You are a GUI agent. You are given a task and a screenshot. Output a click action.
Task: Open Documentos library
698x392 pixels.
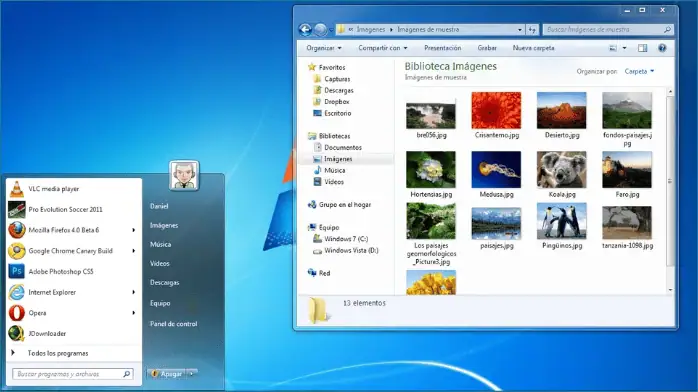337,147
